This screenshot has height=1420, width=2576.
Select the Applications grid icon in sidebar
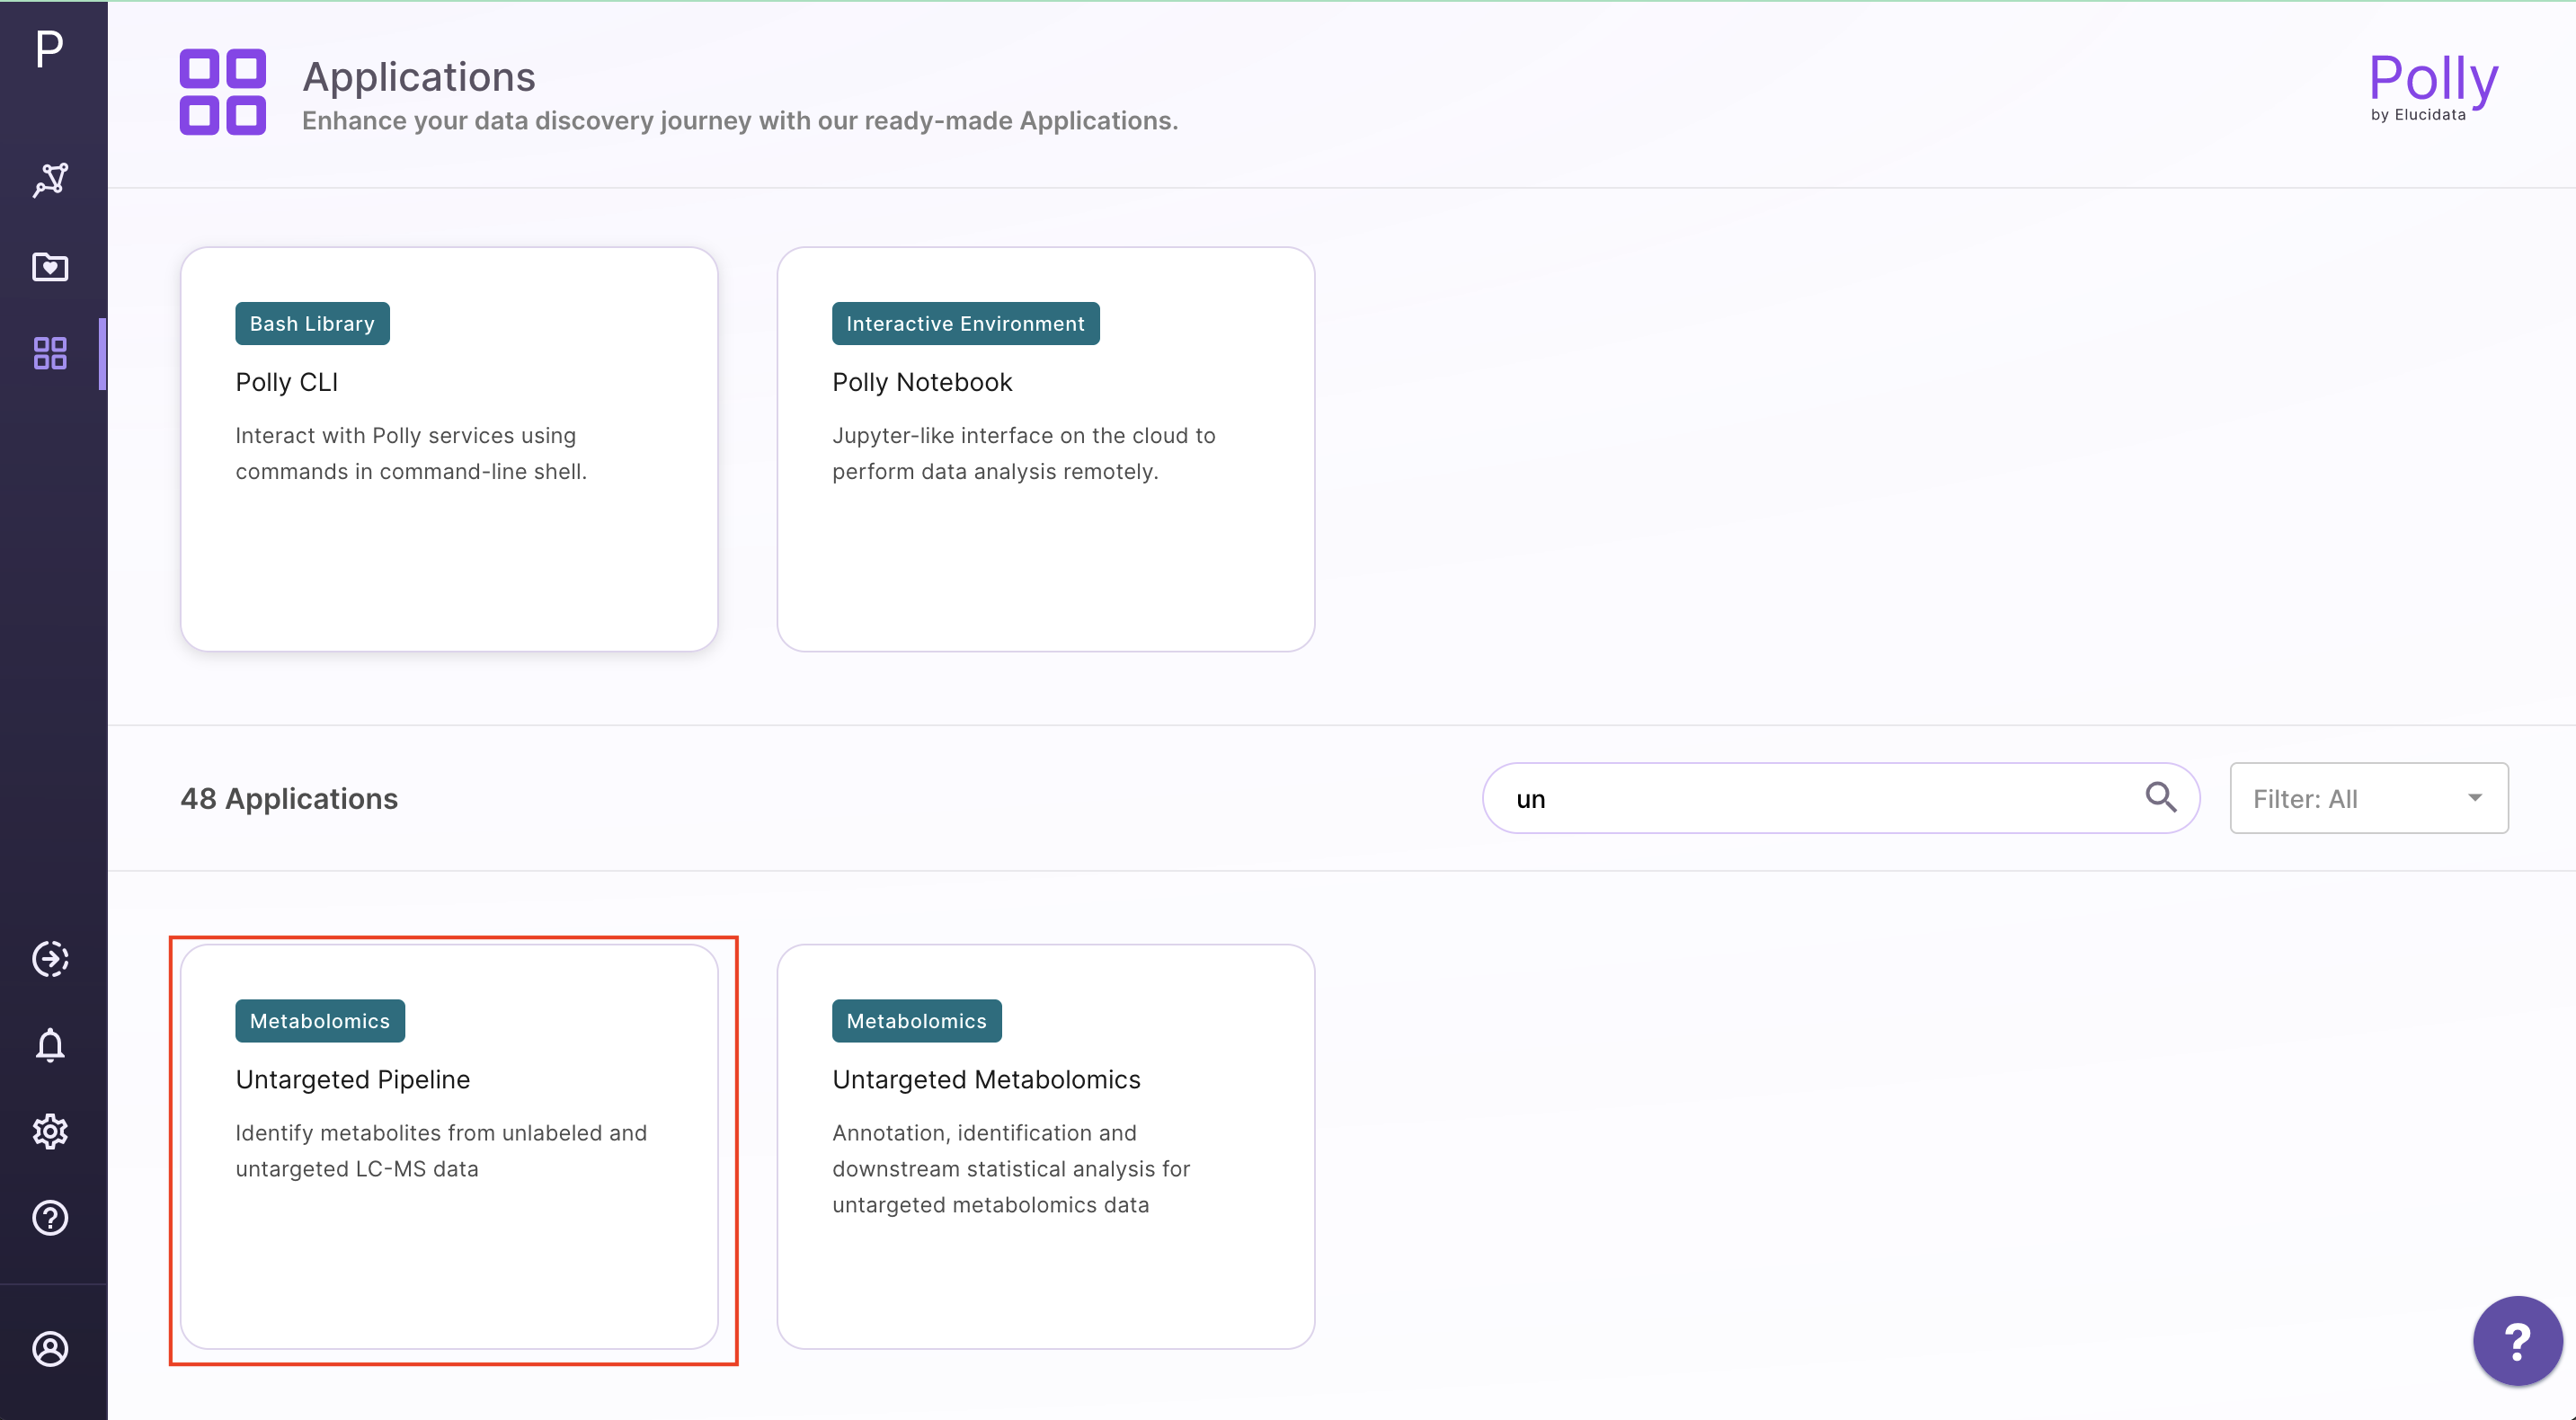(x=50, y=353)
